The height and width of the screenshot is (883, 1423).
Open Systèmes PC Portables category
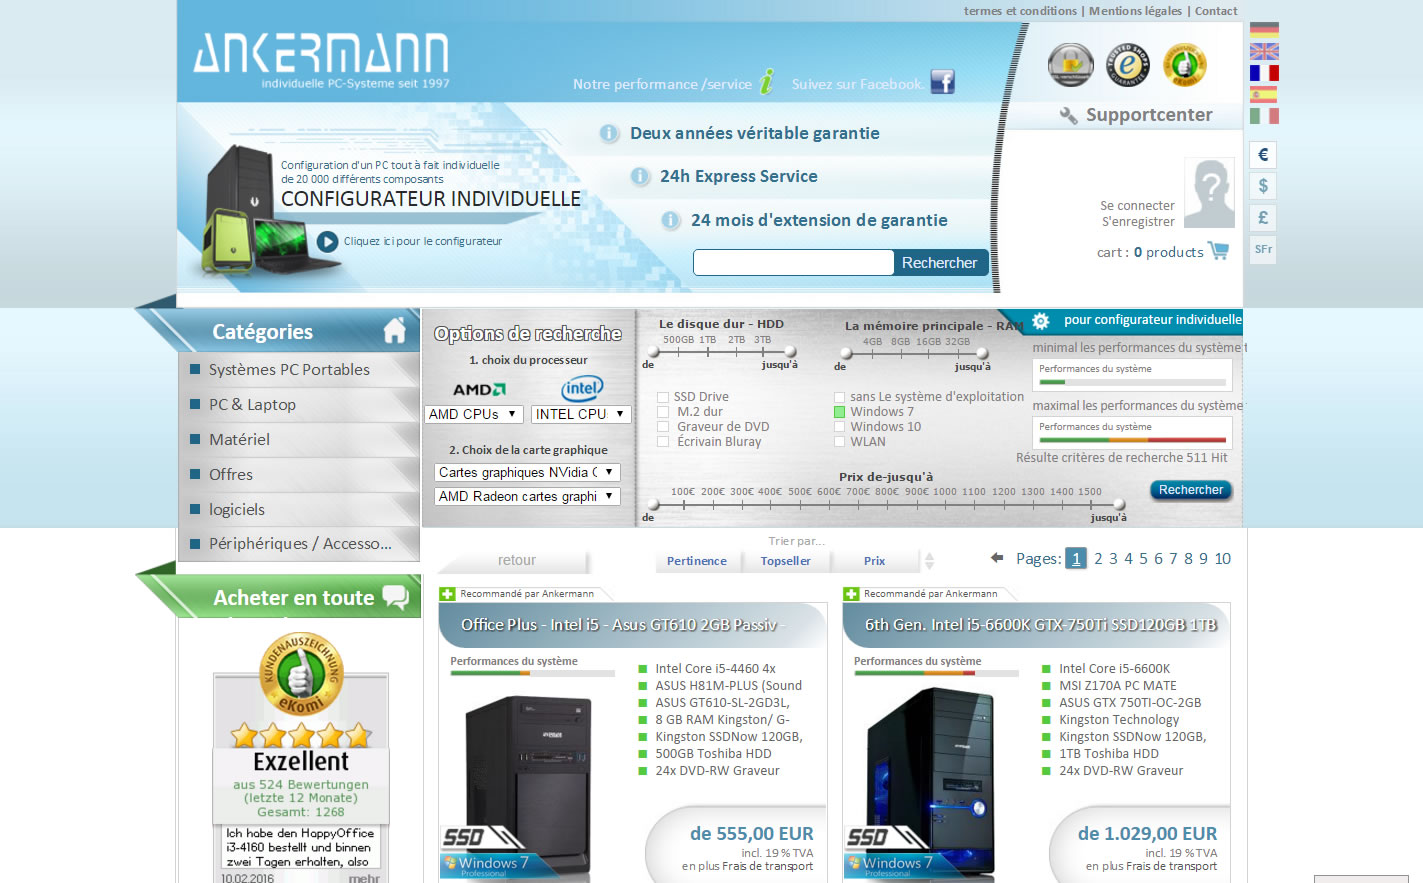[x=299, y=369]
